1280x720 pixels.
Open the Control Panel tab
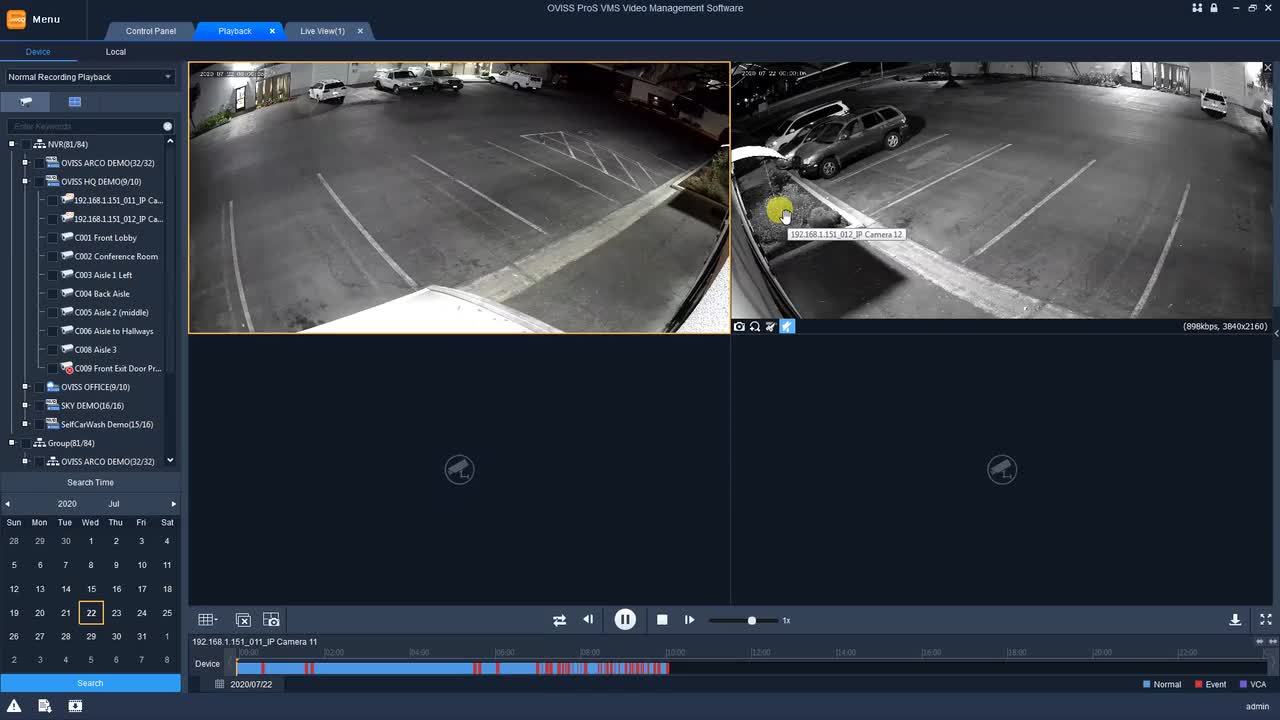(x=151, y=31)
